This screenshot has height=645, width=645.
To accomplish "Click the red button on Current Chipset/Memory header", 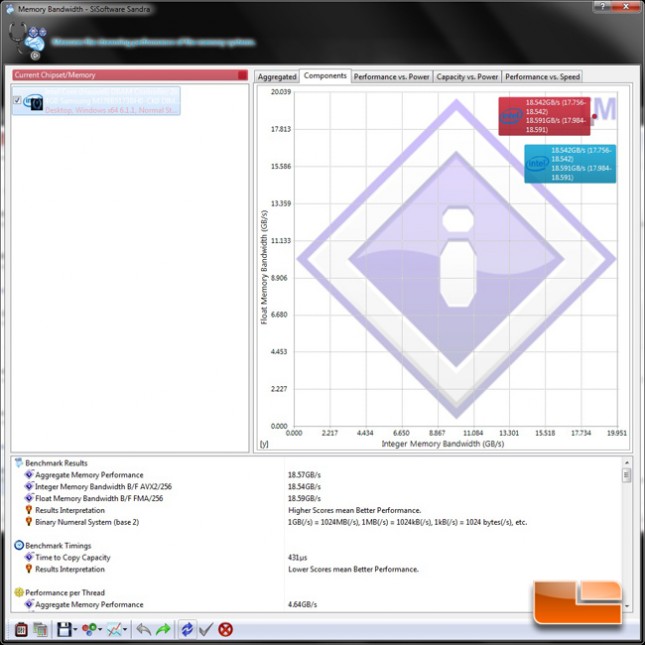I will [x=243, y=75].
